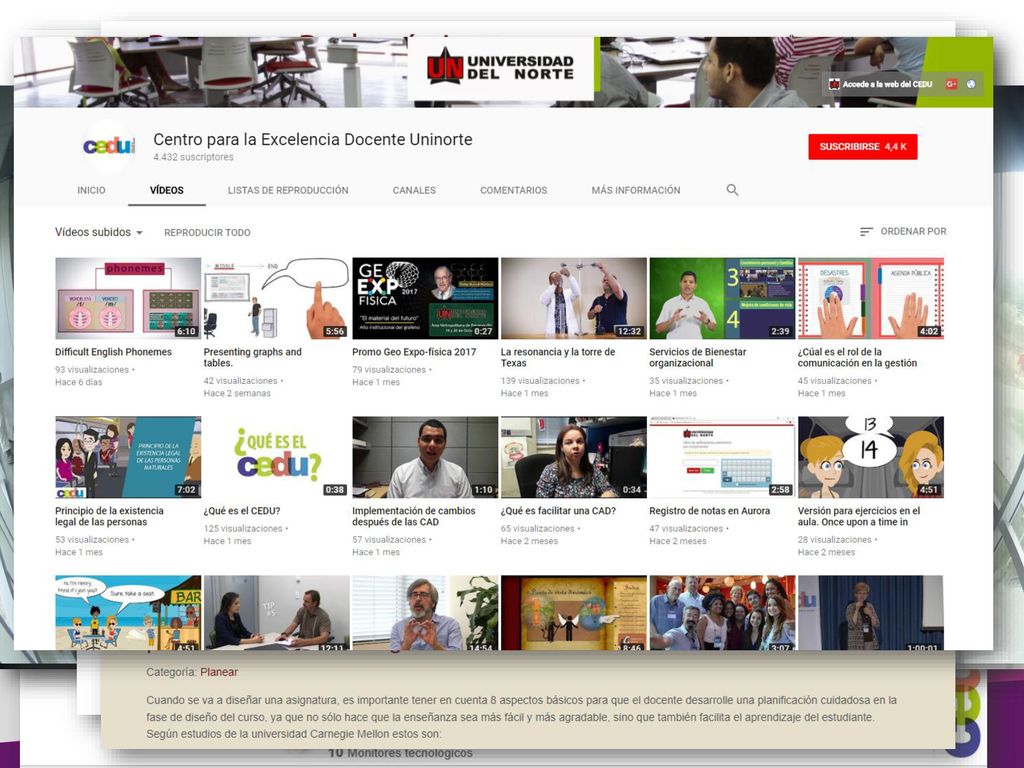This screenshot has height=768, width=1024.
Task: Play the two people at desk thumbnail 12:11
Action: [276, 613]
